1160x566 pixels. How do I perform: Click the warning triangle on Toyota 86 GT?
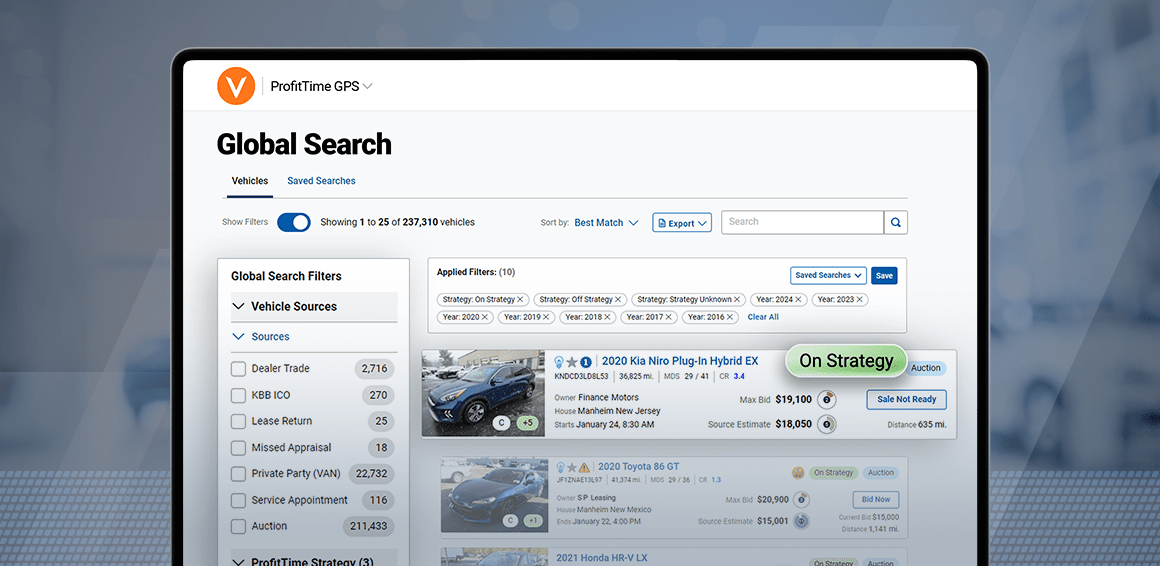coord(584,467)
